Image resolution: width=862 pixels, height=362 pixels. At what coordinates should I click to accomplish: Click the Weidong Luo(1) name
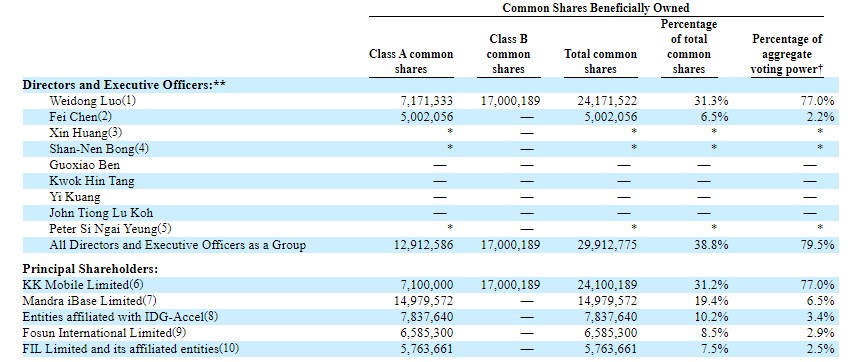click(92, 101)
